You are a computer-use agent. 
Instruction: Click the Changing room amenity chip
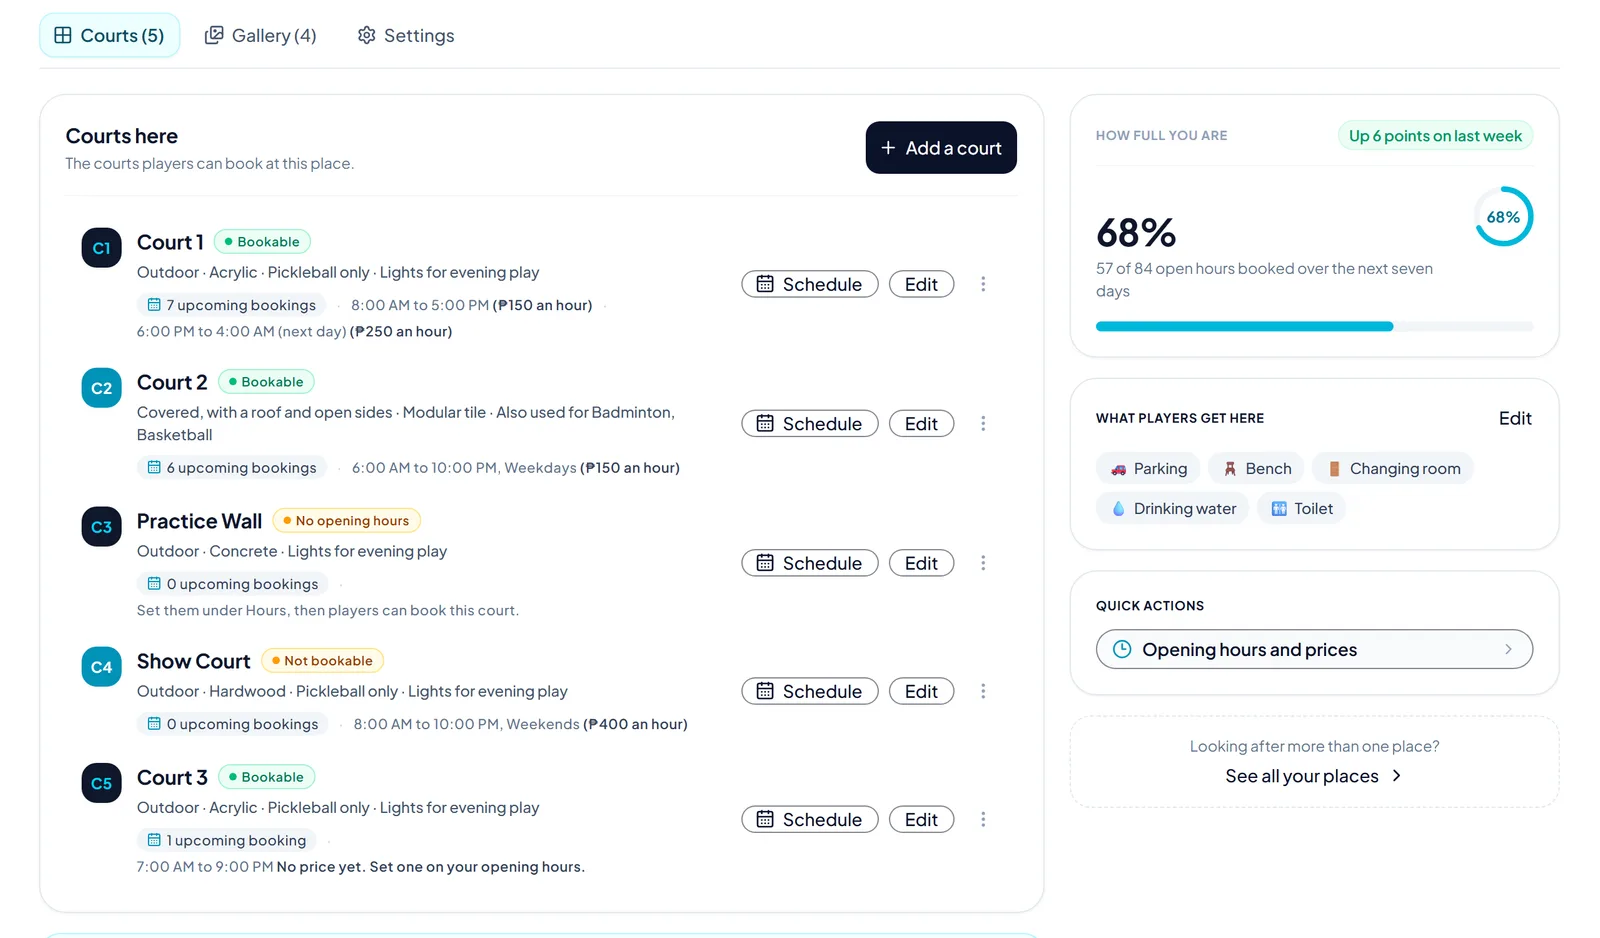coord(1392,469)
